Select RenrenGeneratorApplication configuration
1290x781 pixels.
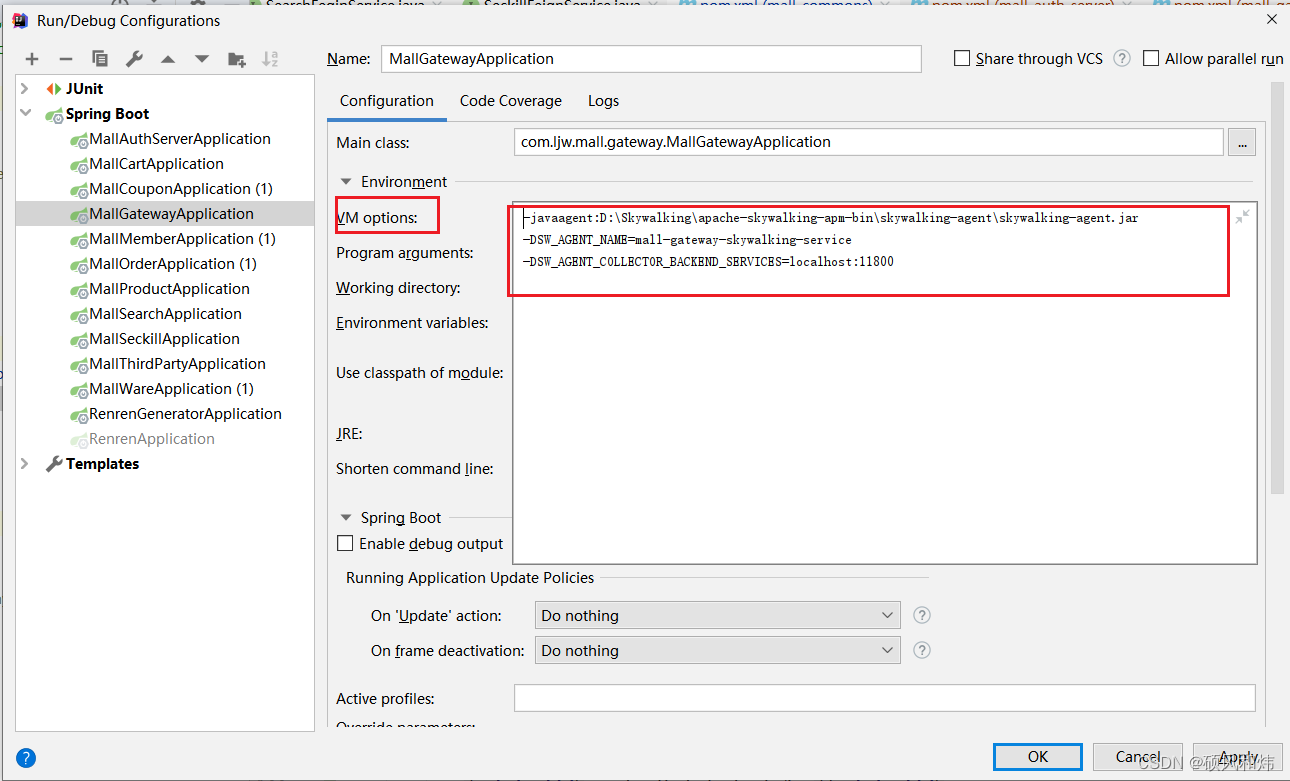tap(185, 414)
